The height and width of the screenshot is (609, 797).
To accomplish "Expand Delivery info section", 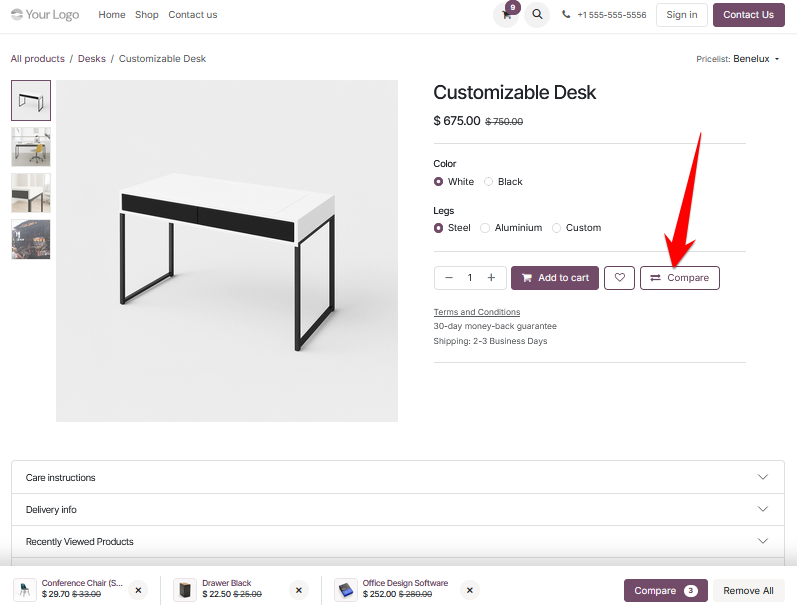I will click(397, 509).
